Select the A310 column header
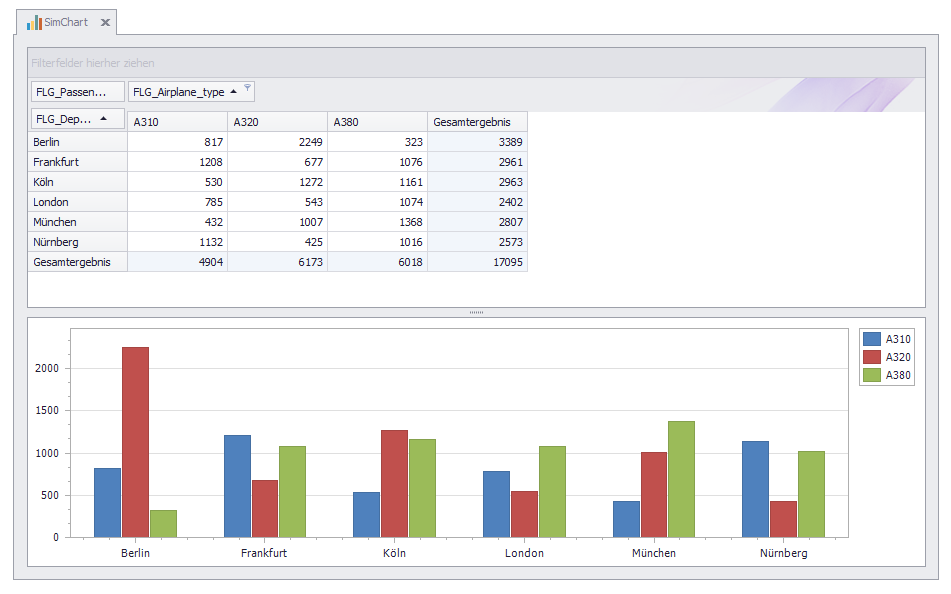This screenshot has width=951, height=594. coord(177,122)
